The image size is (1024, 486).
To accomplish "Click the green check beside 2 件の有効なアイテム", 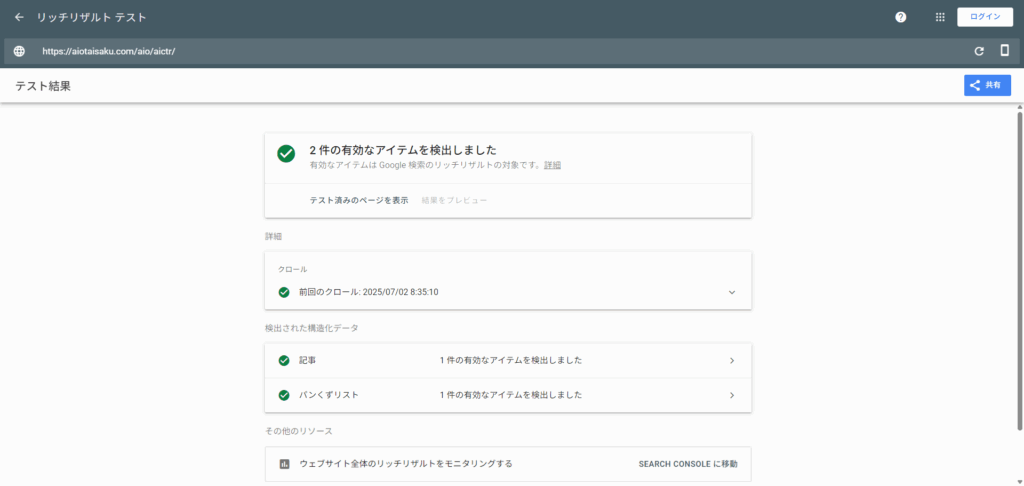I will click(286, 154).
